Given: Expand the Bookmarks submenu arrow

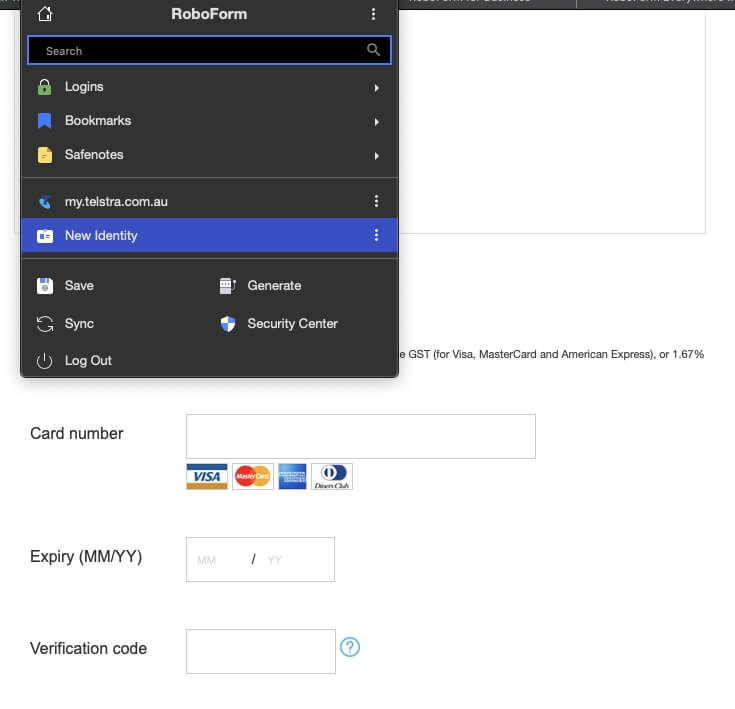Looking at the screenshot, I should pyautogui.click(x=376, y=122).
